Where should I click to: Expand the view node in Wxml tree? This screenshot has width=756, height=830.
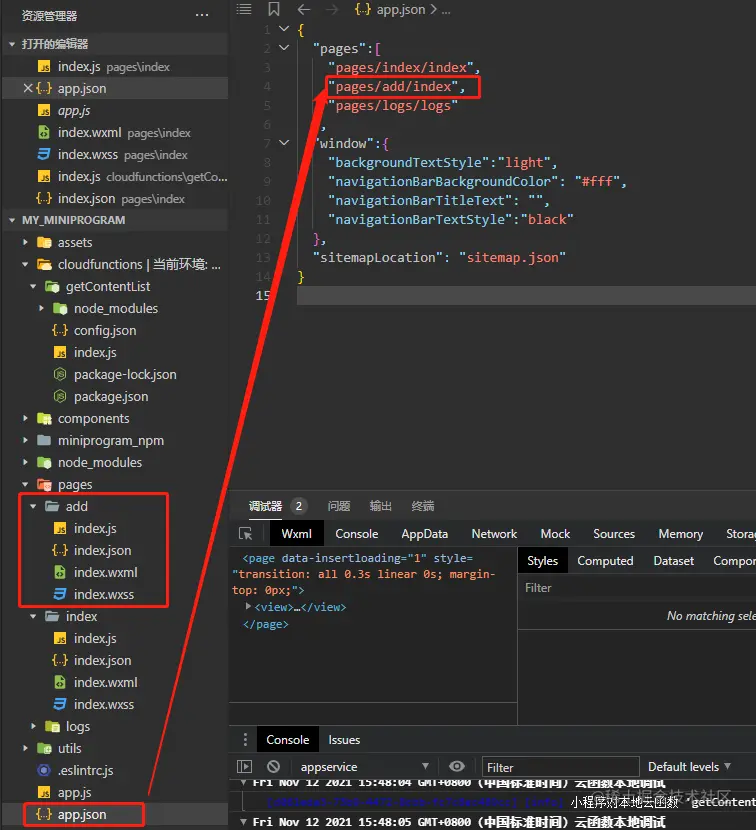pos(248,607)
